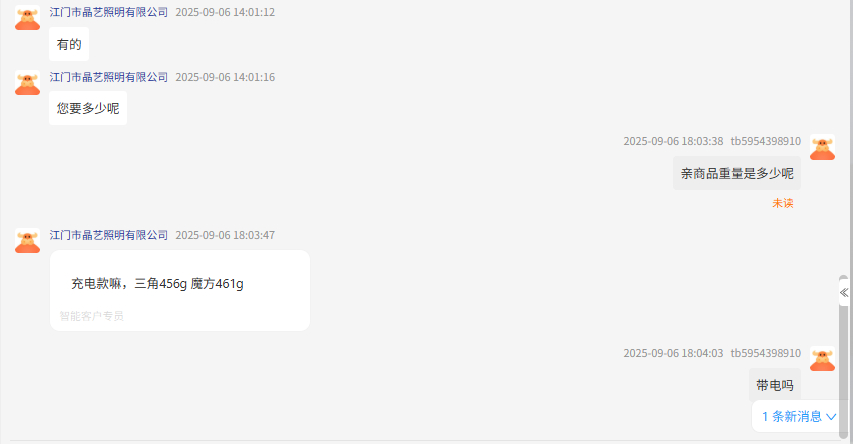This screenshot has width=853, height=444.
Task: Jump to the latest messages via 1 条新消息
Action: (x=798, y=417)
